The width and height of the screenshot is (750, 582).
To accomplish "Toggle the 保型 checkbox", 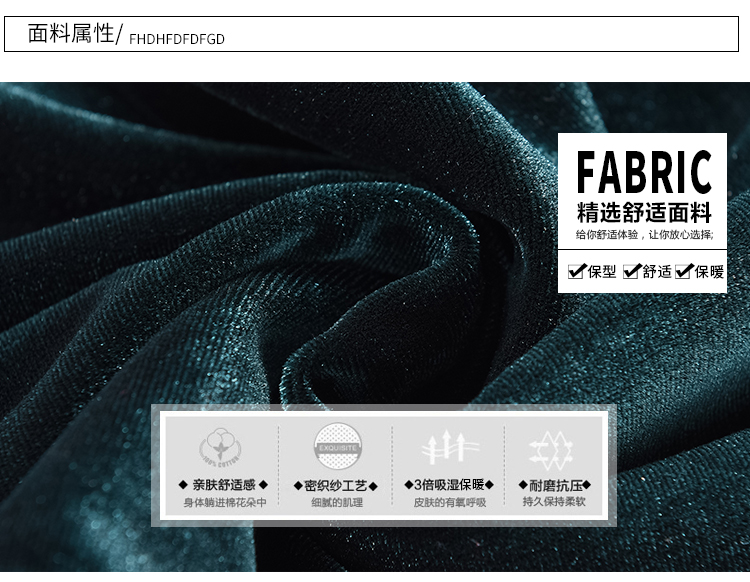I will [576, 271].
